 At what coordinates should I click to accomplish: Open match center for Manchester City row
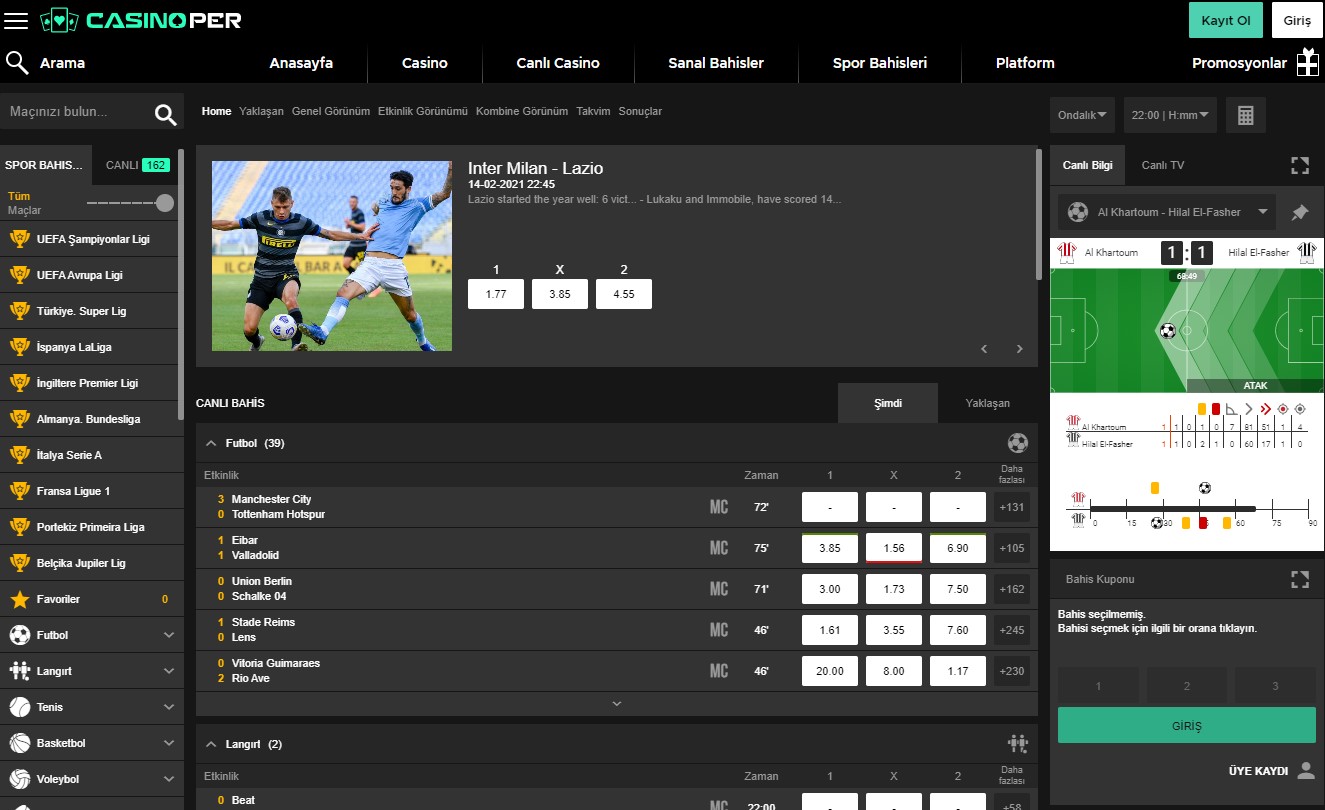click(719, 507)
